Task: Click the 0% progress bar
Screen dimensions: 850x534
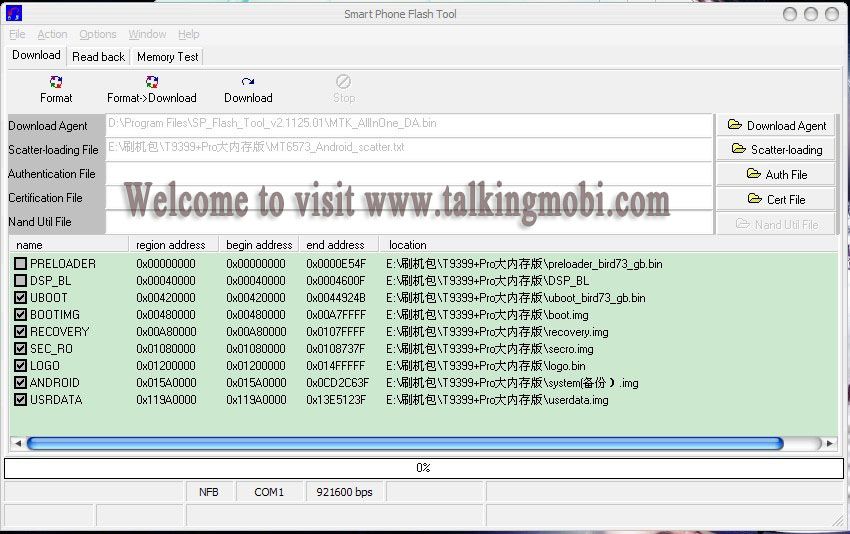Action: (424, 468)
